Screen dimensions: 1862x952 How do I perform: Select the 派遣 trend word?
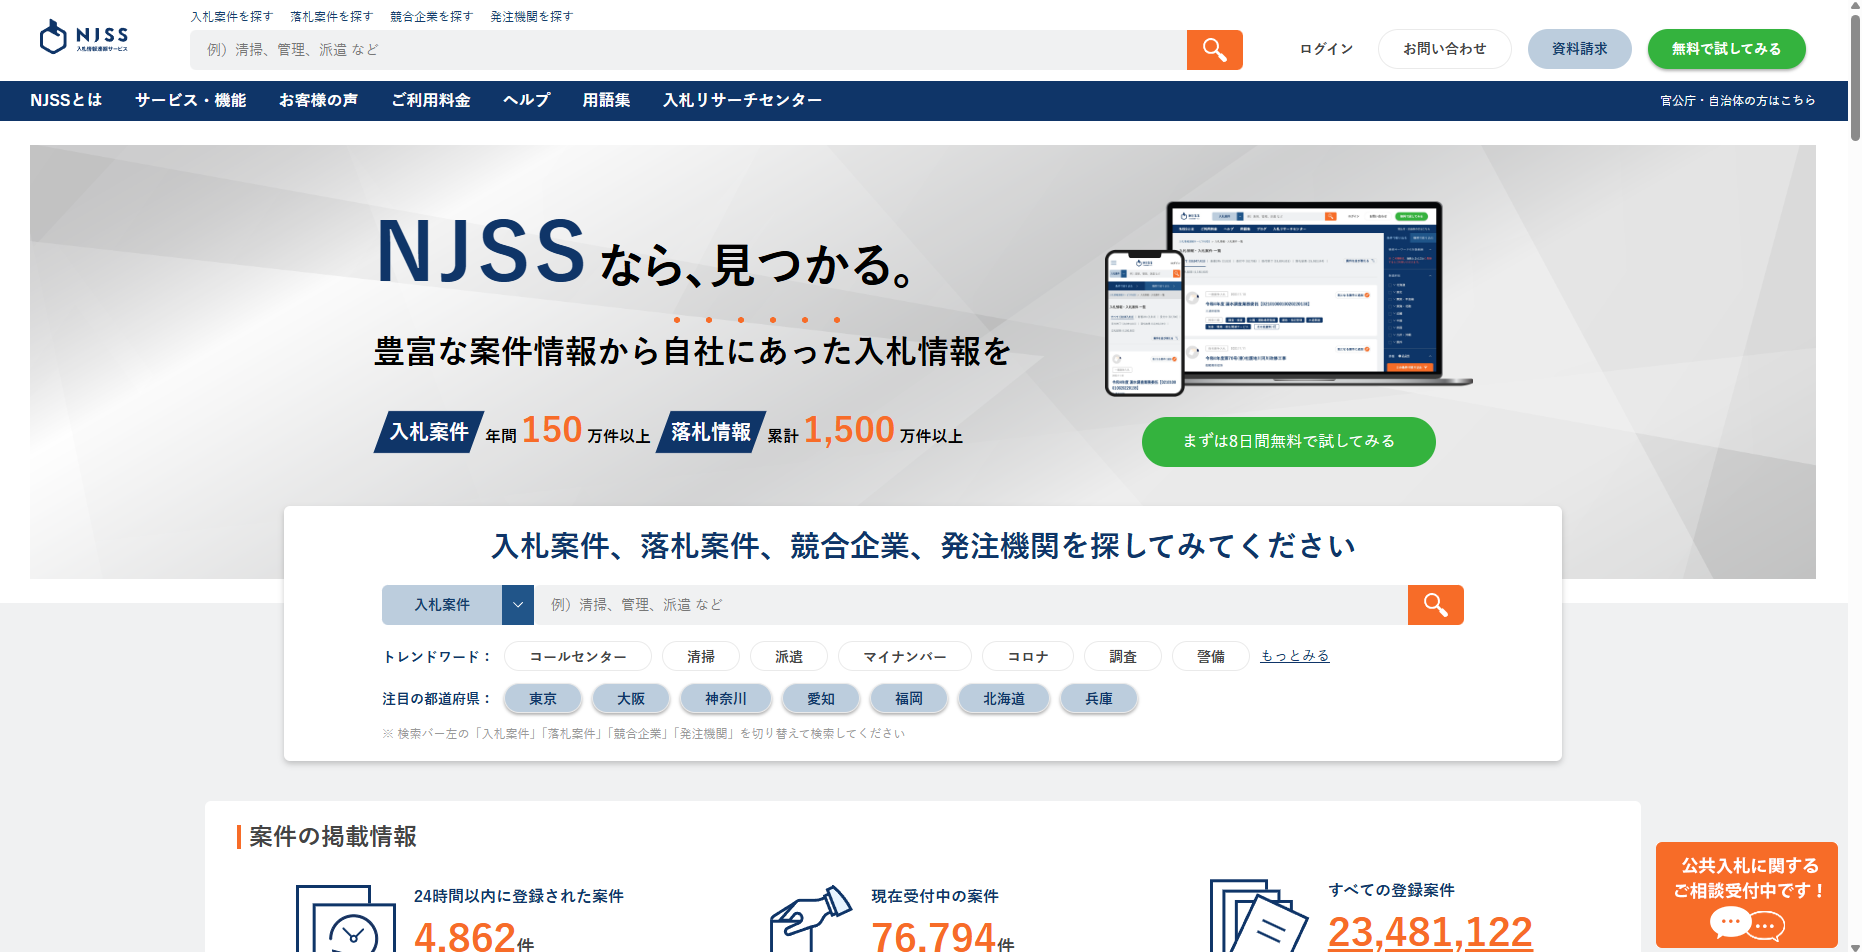[x=789, y=656]
